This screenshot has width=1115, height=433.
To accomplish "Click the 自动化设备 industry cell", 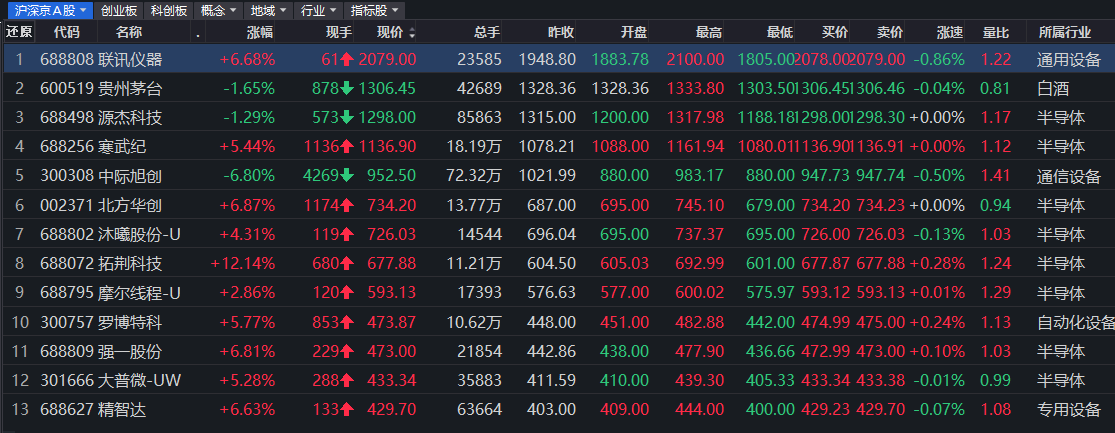I will pyautogui.click(x=1075, y=322).
